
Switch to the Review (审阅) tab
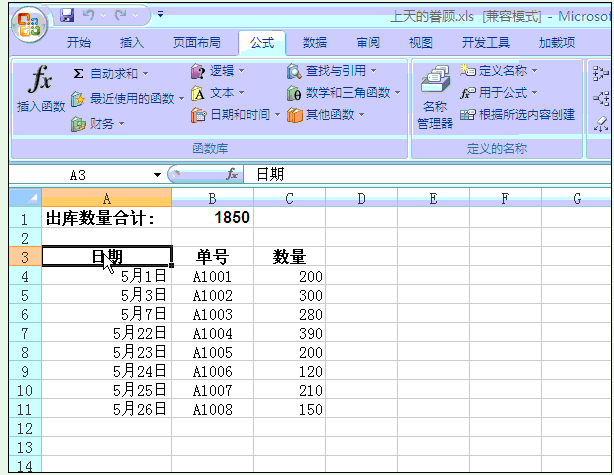click(368, 42)
